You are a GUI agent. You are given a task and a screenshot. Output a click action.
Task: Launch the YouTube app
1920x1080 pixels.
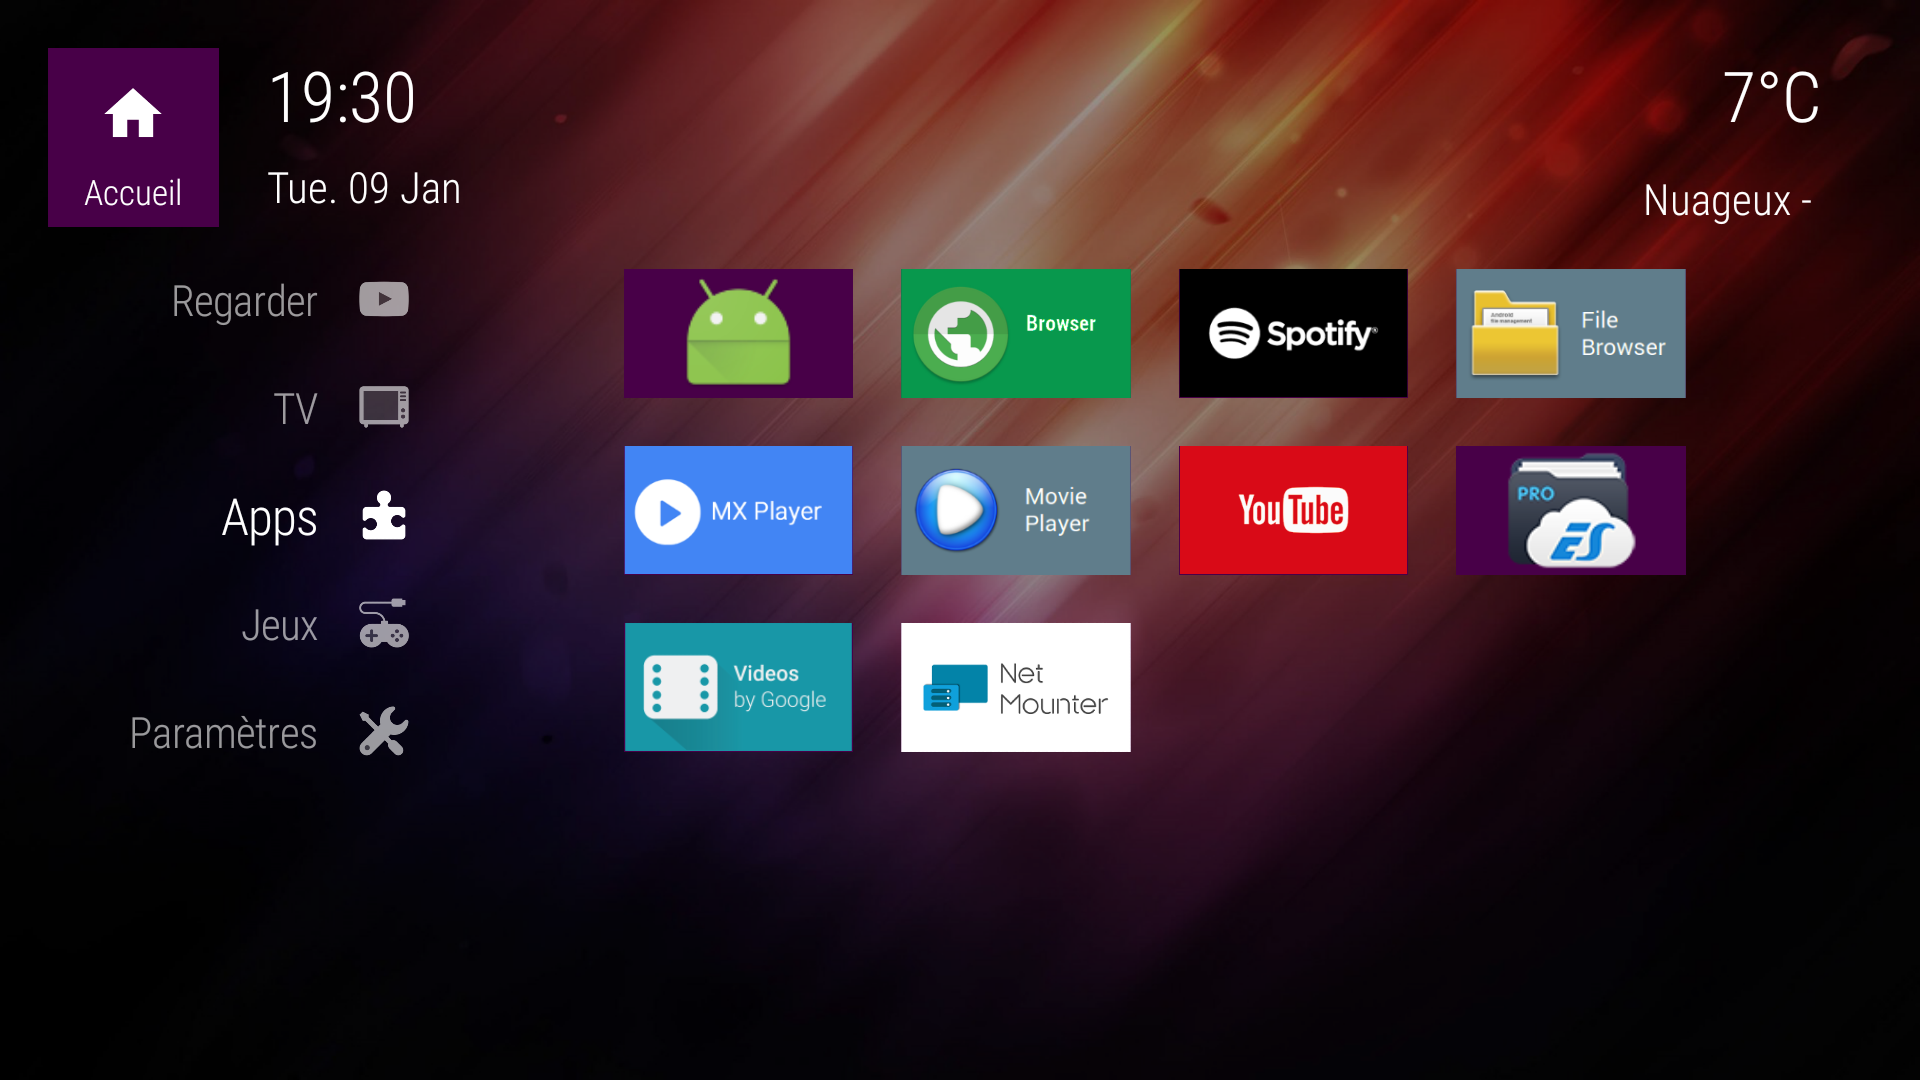click(1293, 510)
